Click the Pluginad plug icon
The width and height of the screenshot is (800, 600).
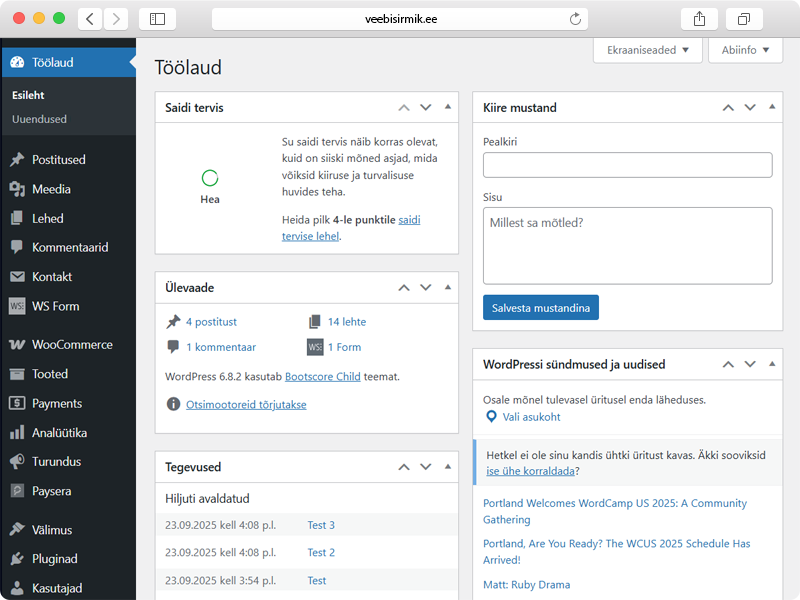tap(16, 559)
